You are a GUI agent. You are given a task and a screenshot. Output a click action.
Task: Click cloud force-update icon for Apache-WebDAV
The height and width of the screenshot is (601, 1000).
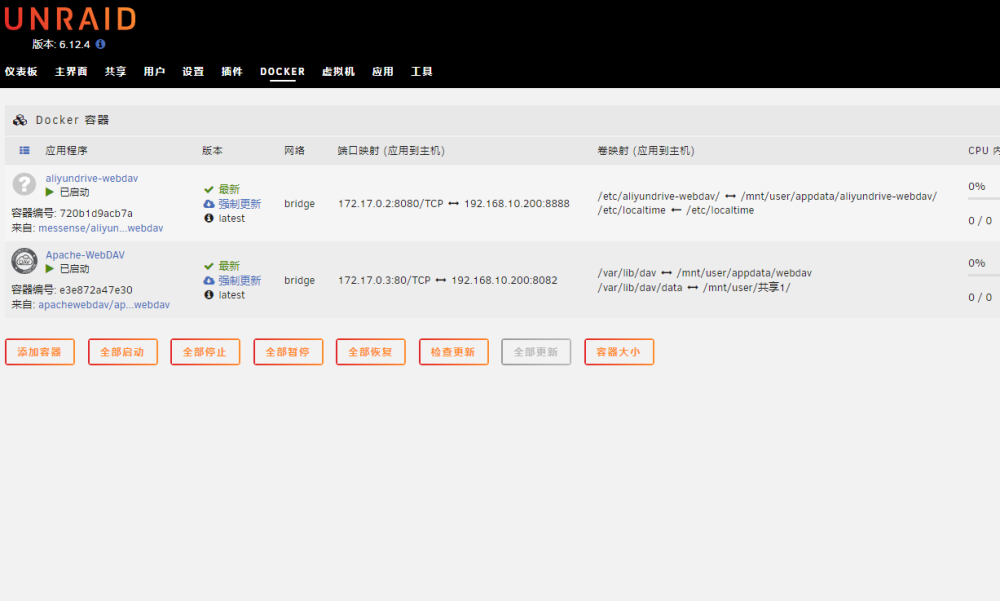(x=209, y=281)
